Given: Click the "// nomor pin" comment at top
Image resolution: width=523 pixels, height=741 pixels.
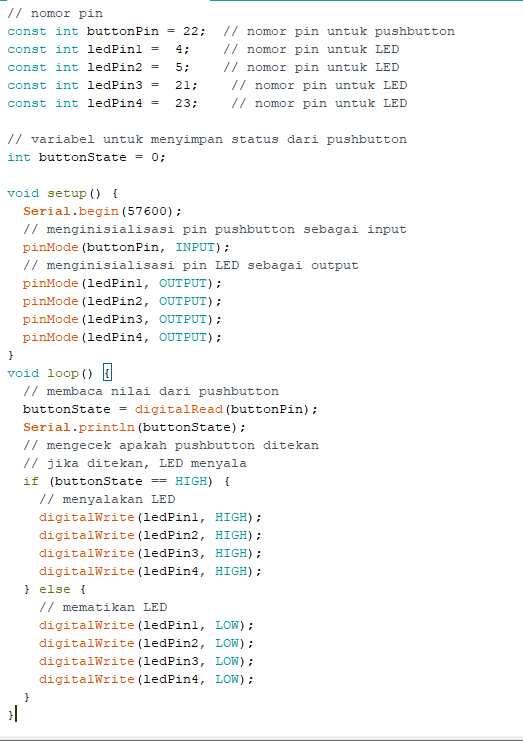Looking at the screenshot, I should pyautogui.click(x=55, y=13).
